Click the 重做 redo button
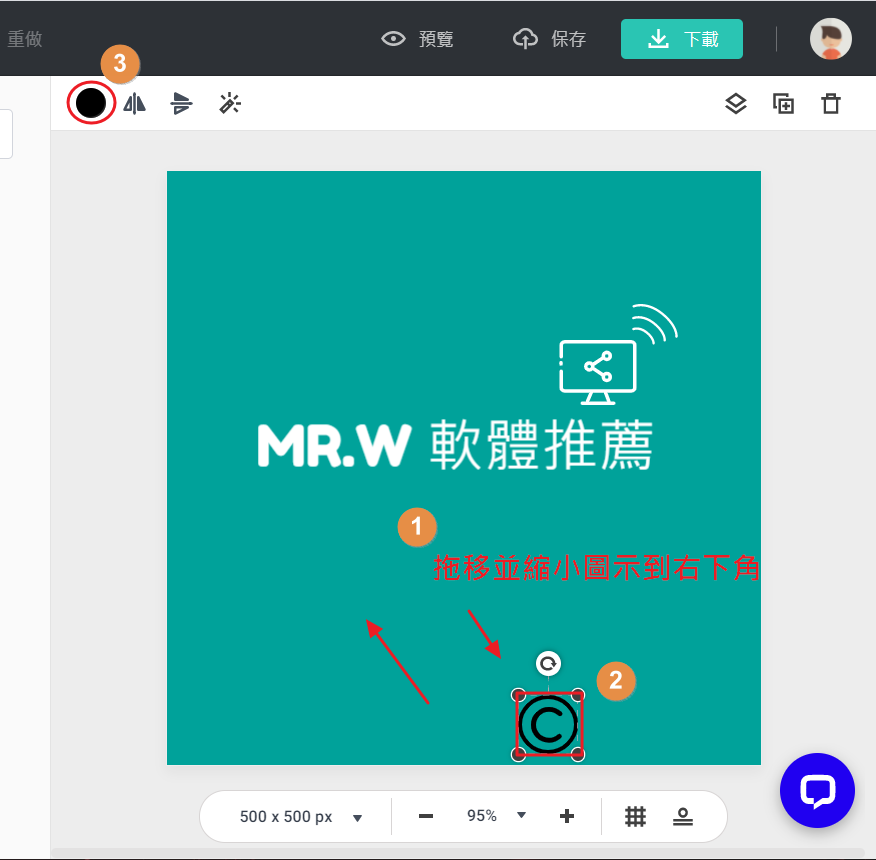This screenshot has width=876, height=860. (x=25, y=39)
